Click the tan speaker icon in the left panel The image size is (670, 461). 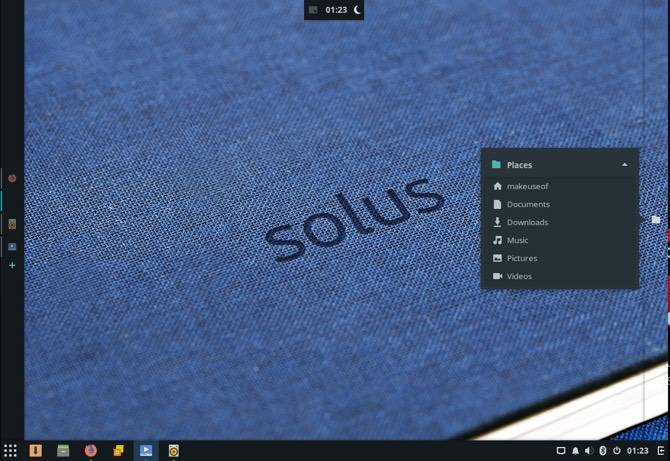coord(12,224)
